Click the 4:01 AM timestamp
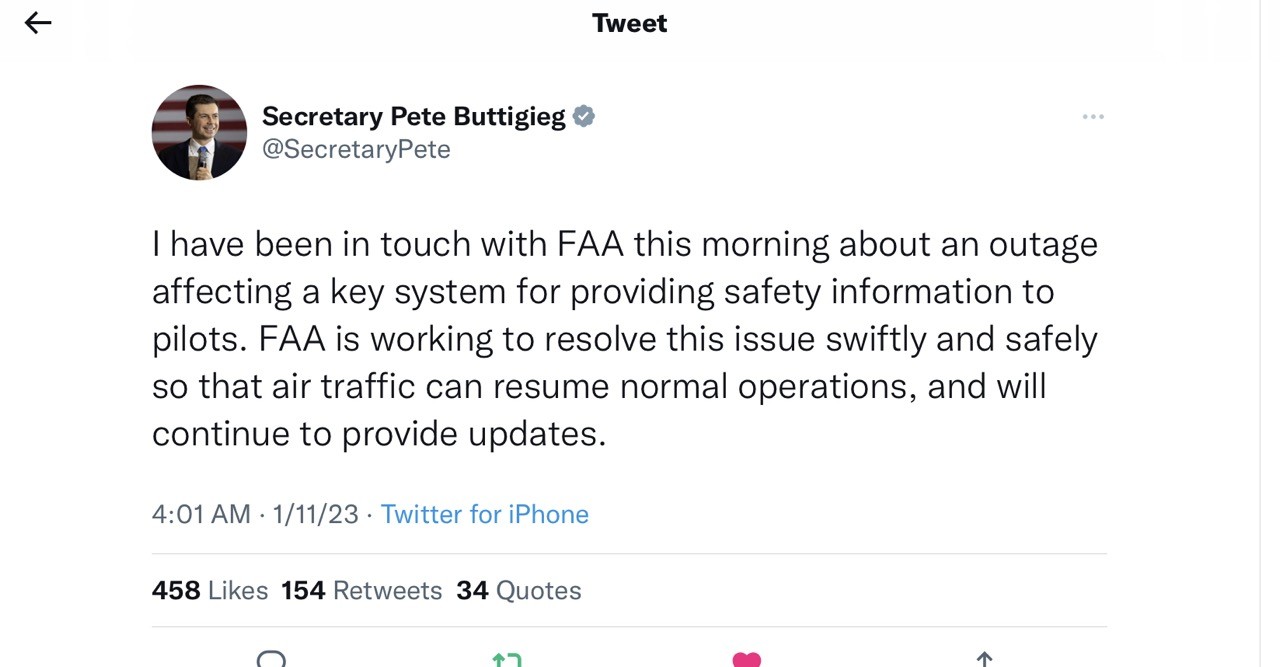This screenshot has width=1280, height=667. [x=201, y=514]
